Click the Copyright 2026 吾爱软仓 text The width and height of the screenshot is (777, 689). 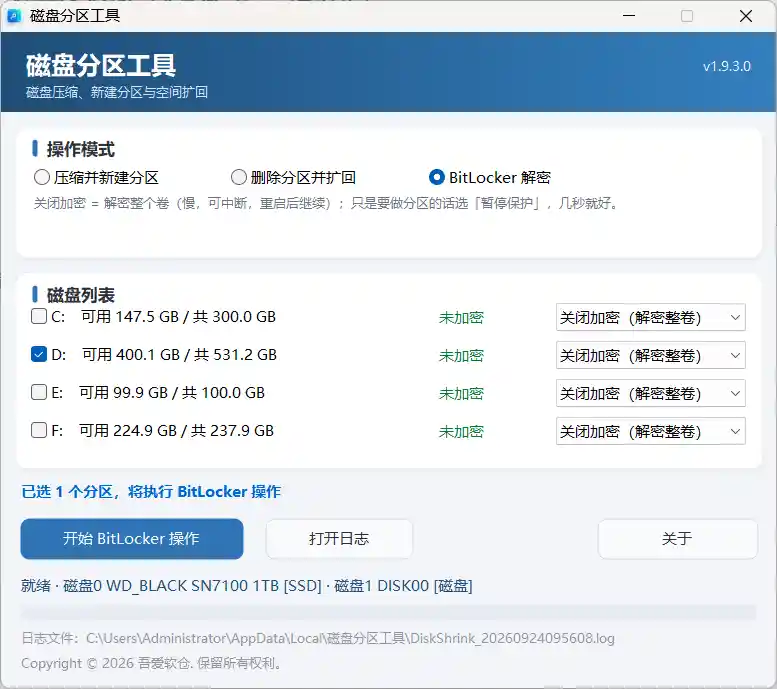pos(151,663)
